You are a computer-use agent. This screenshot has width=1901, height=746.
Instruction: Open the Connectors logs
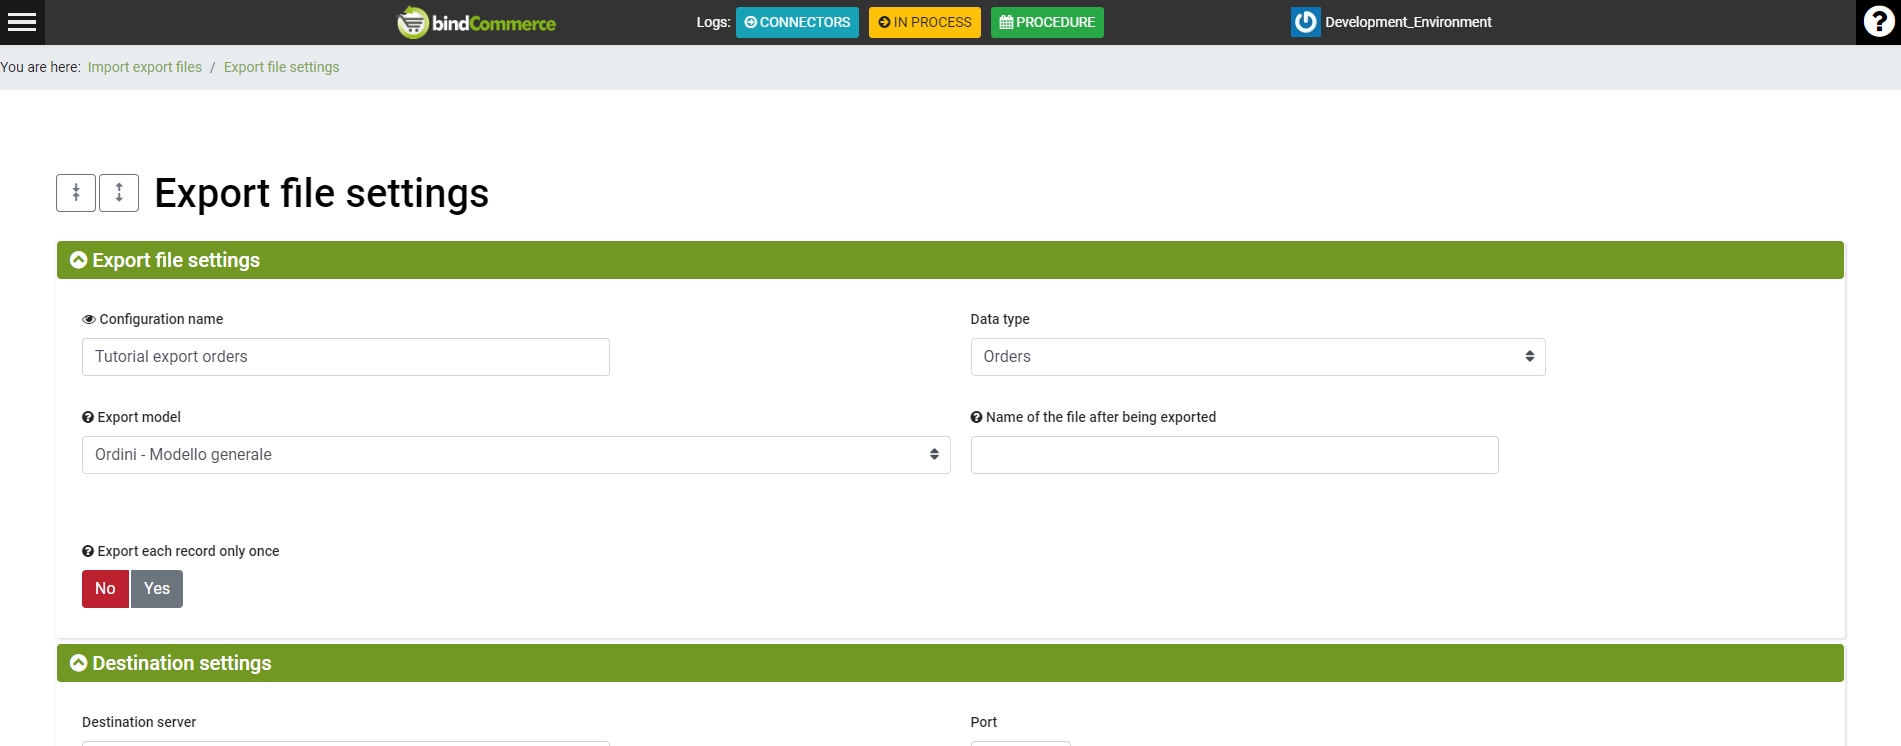[797, 22]
